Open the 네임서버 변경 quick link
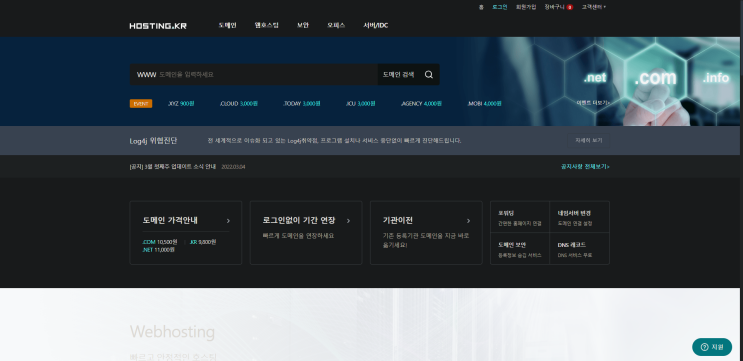This screenshot has width=743, height=361. click(580, 217)
